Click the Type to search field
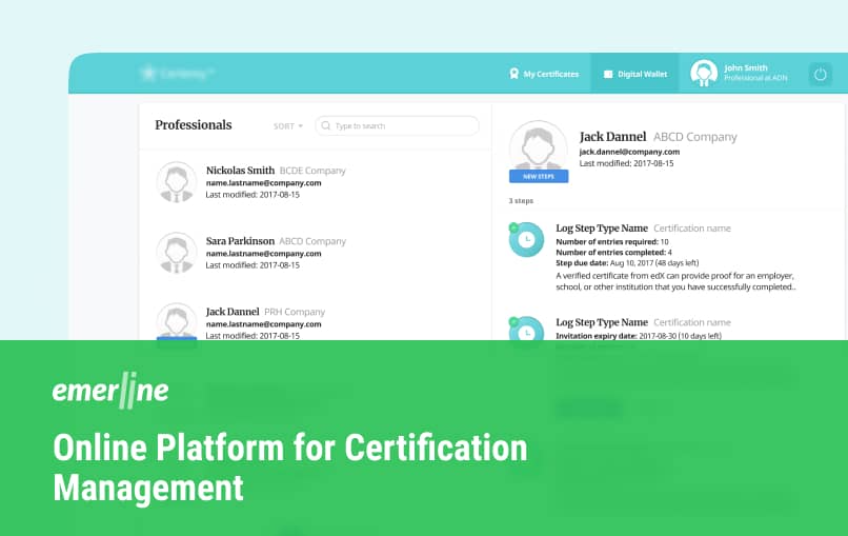 (x=397, y=125)
